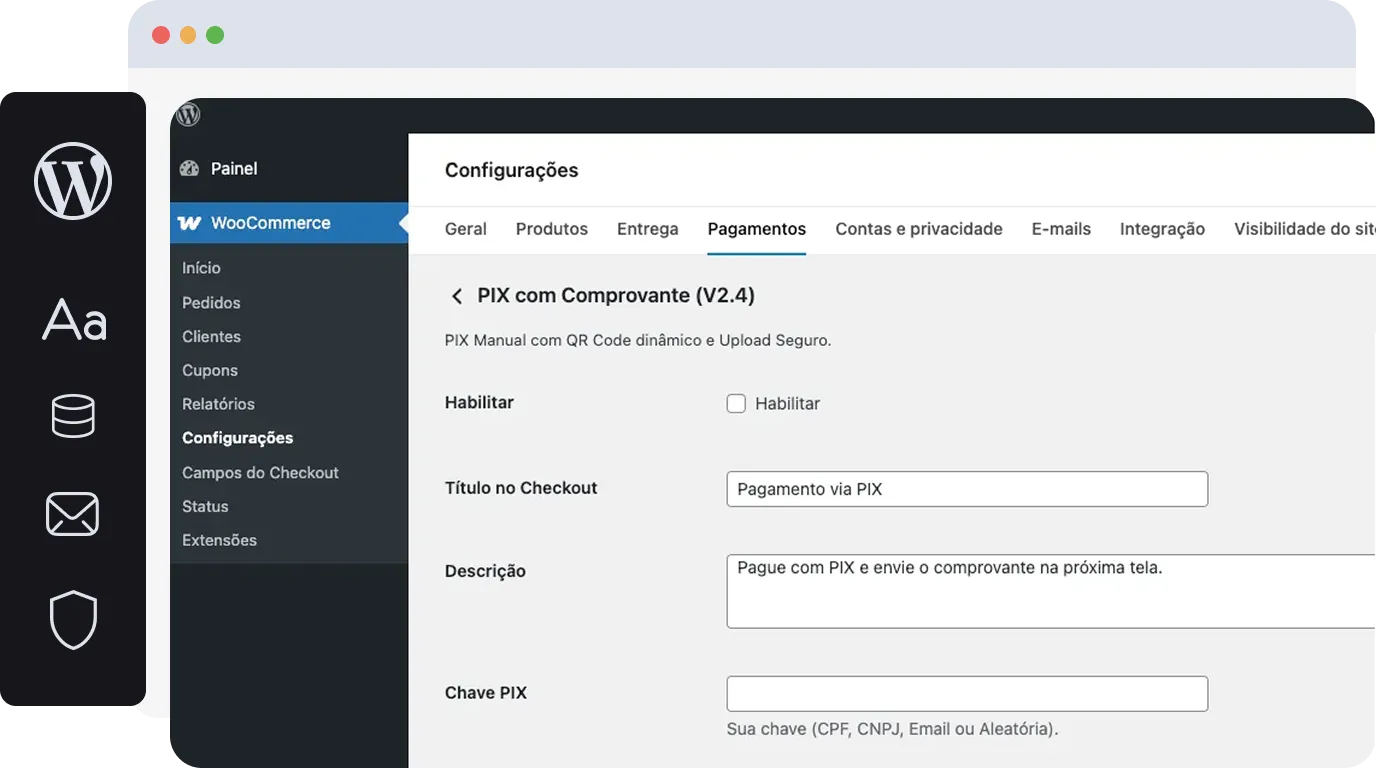
Task: Select WooCommerce in the sidebar menu
Action: pos(289,223)
